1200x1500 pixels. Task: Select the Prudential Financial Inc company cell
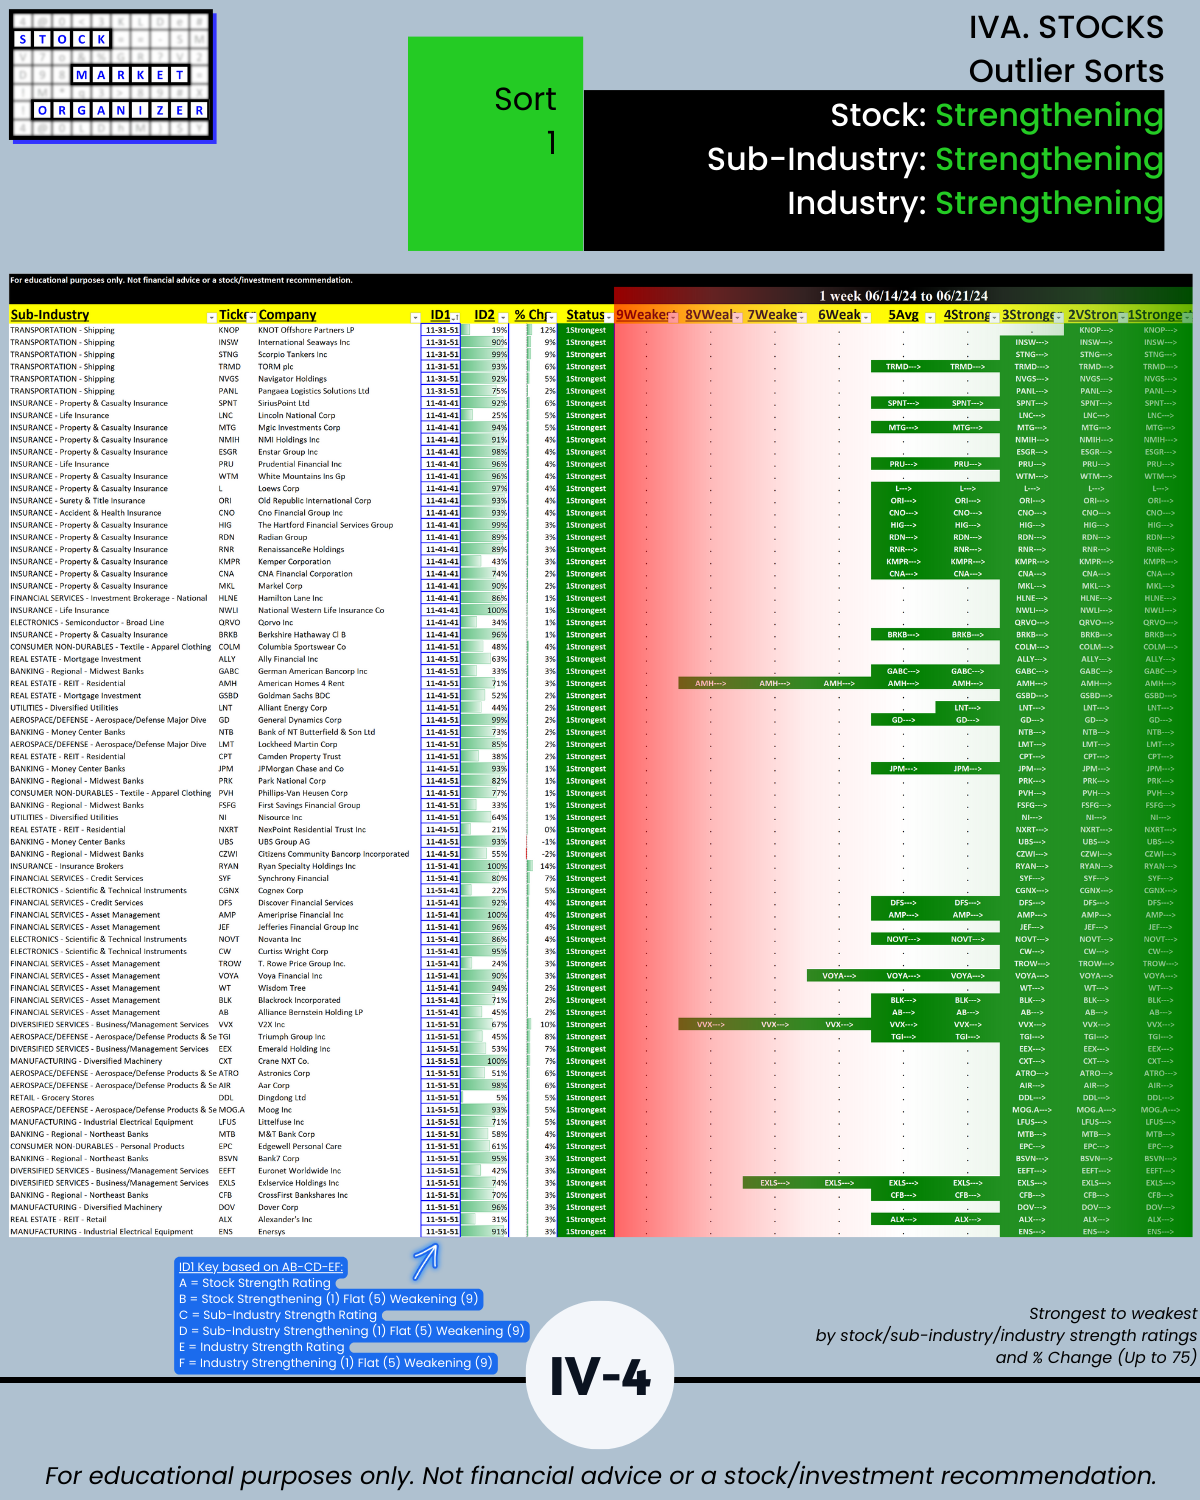338,464
